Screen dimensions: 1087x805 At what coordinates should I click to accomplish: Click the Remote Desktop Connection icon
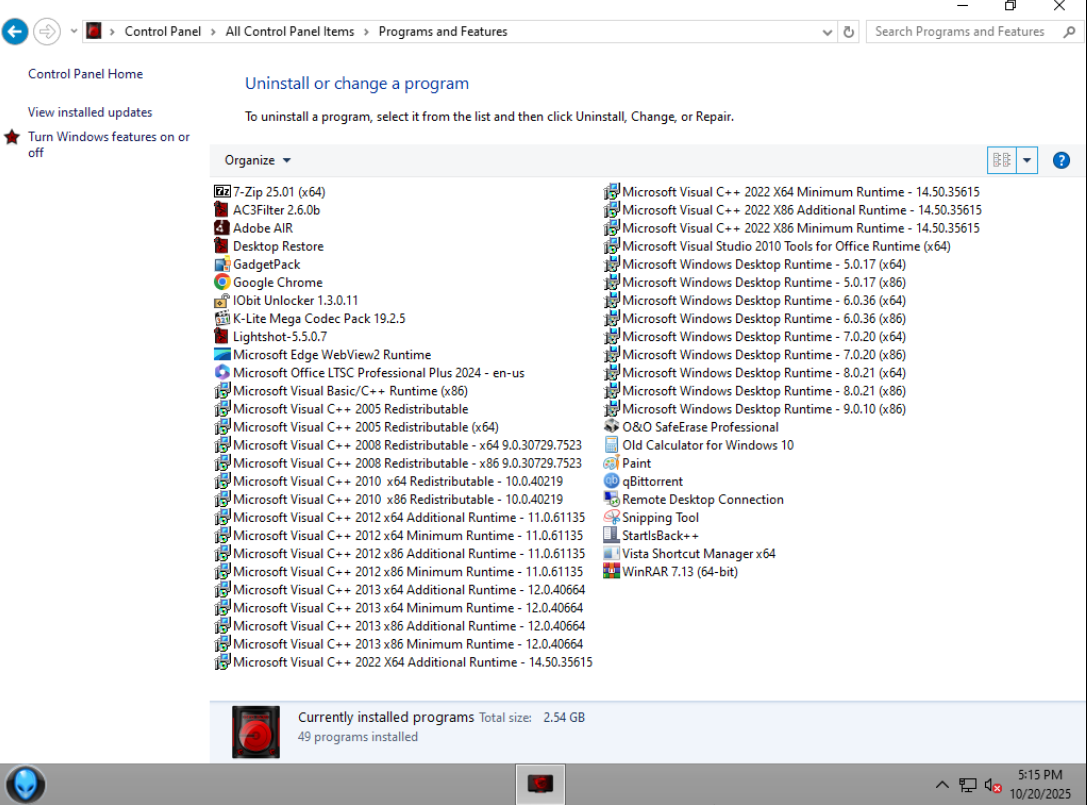[x=611, y=499]
